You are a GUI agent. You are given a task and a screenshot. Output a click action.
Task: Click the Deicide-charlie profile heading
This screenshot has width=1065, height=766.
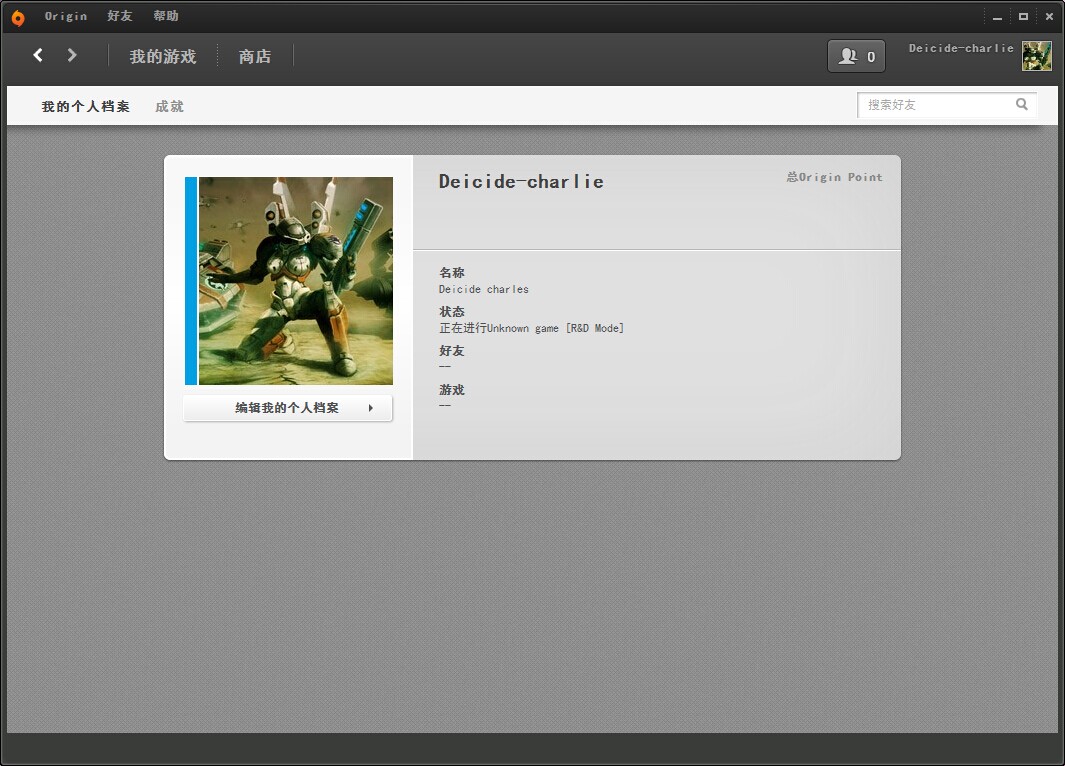pyautogui.click(x=521, y=182)
